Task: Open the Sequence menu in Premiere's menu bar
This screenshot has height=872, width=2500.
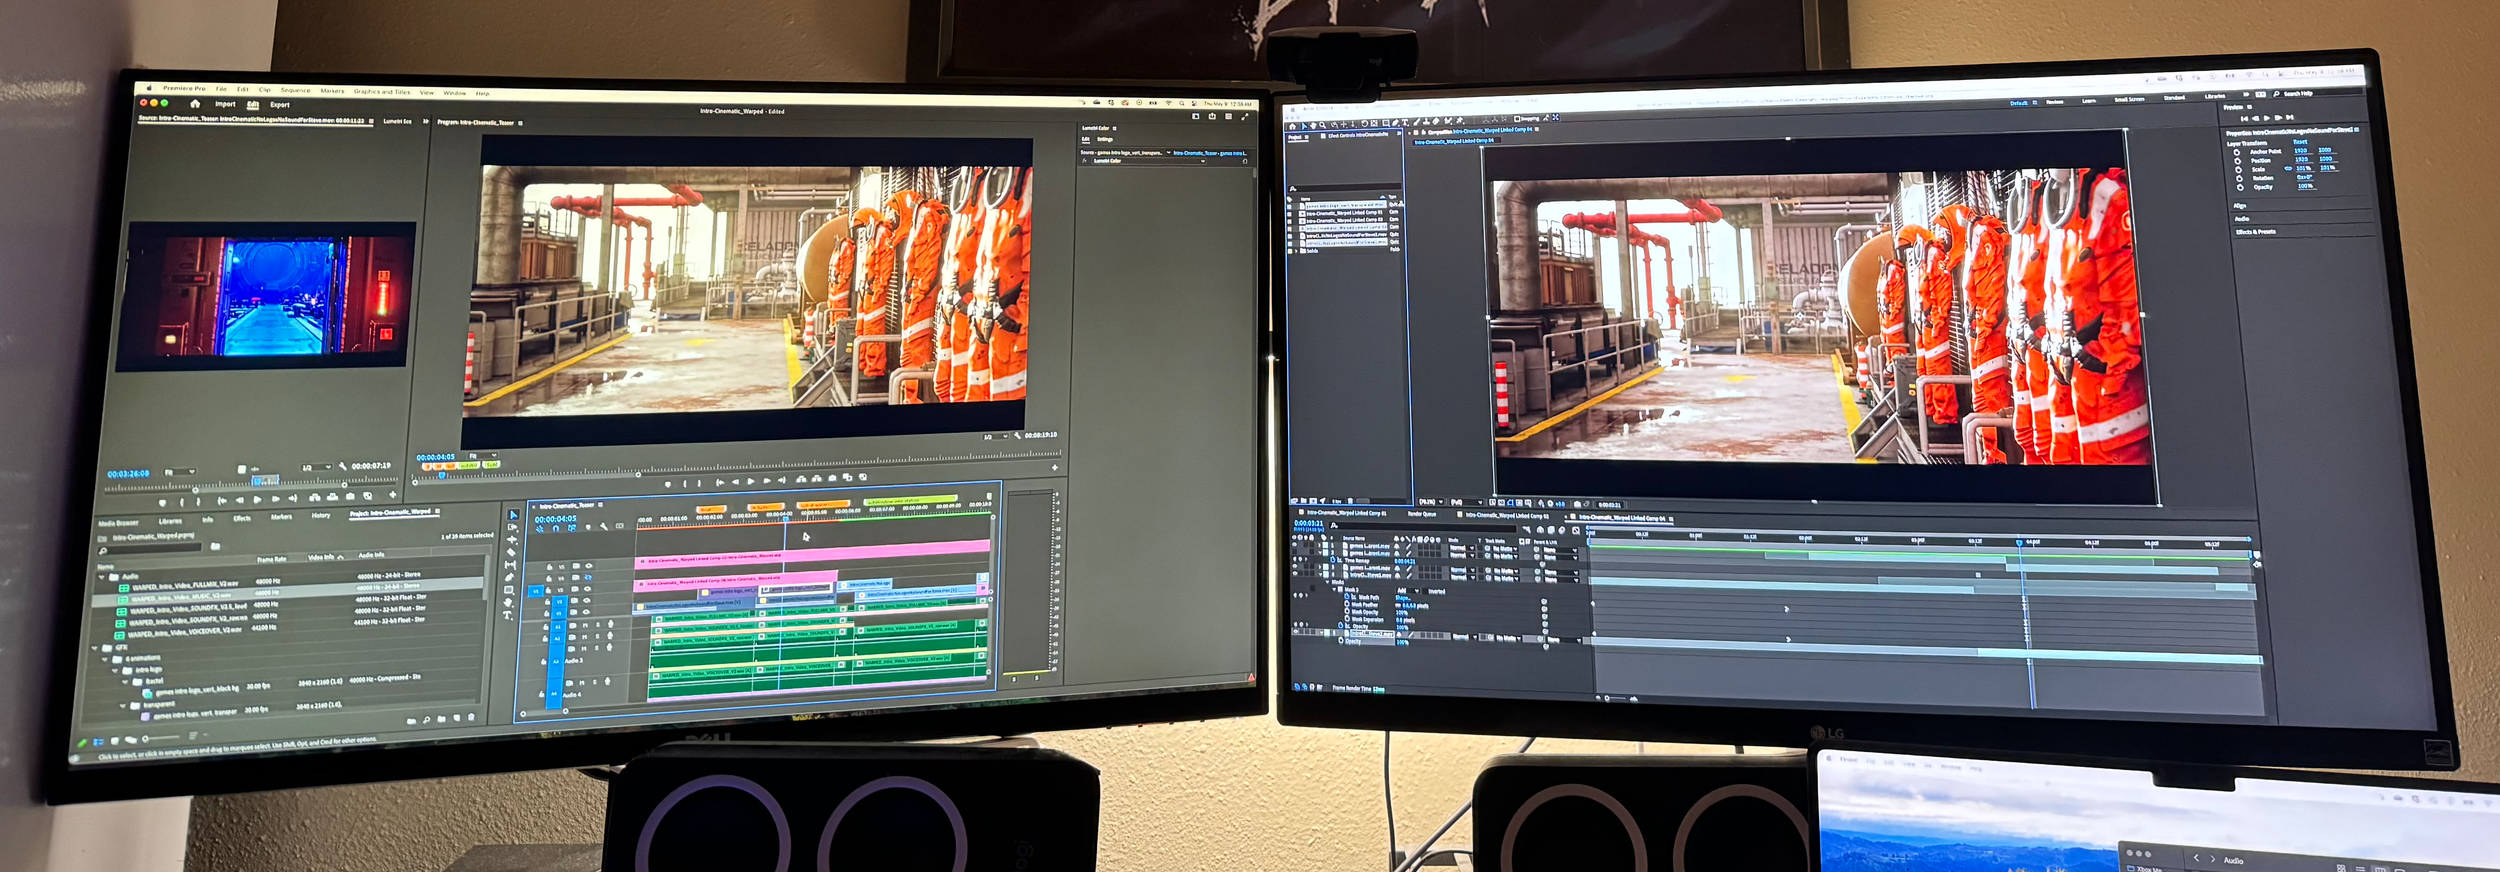Action: coord(296,90)
